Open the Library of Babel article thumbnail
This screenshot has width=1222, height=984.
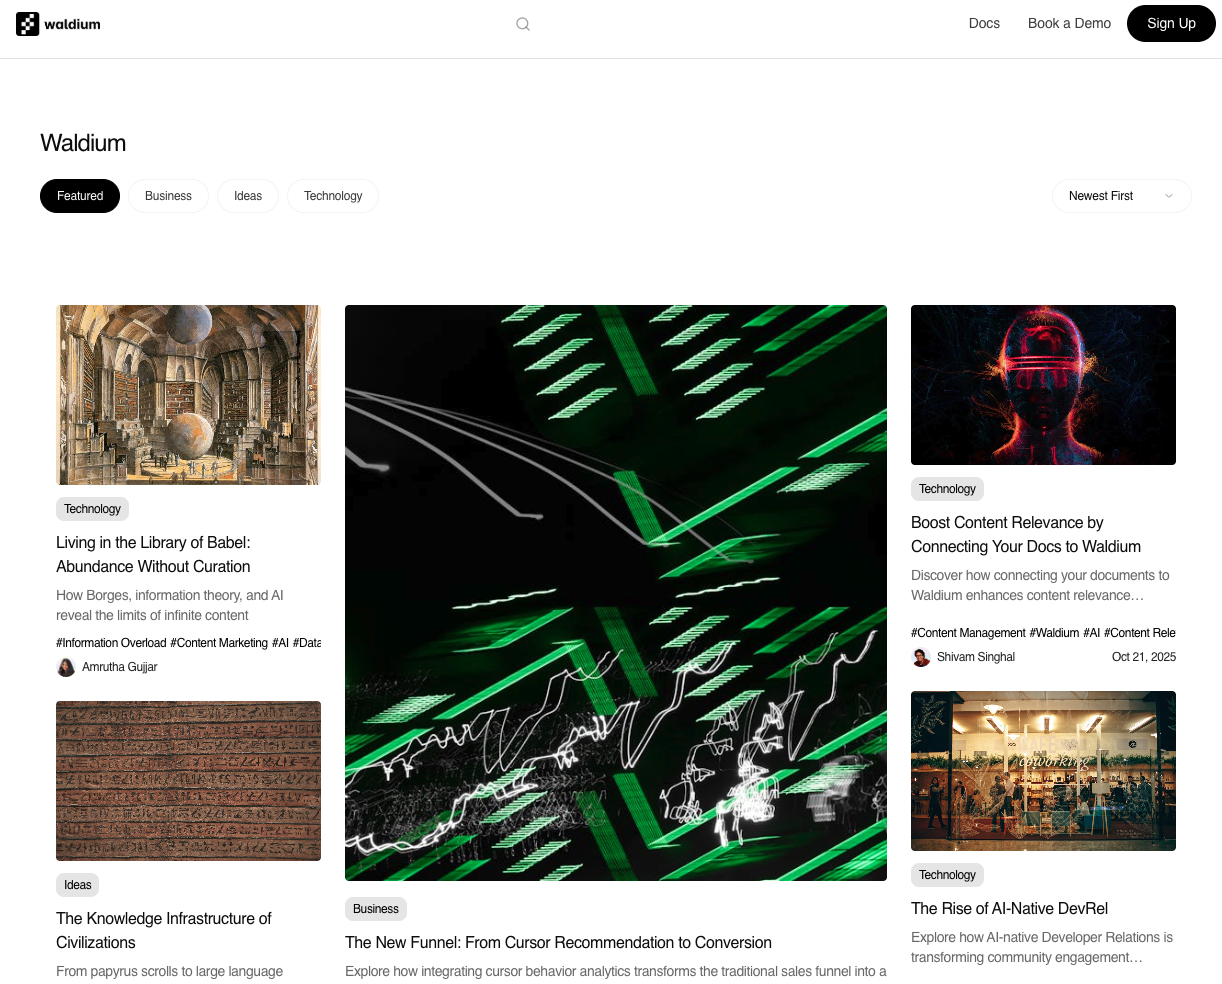(x=188, y=395)
